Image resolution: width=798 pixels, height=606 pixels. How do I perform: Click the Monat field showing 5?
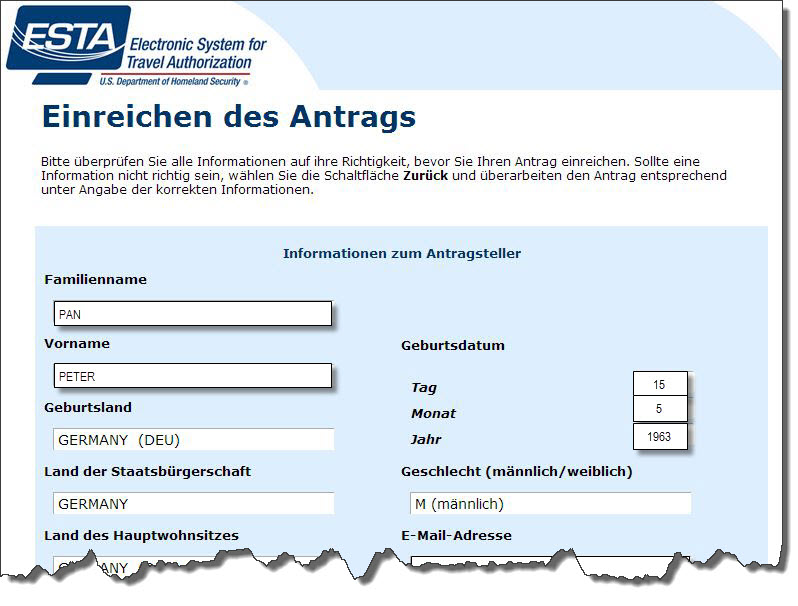(660, 409)
